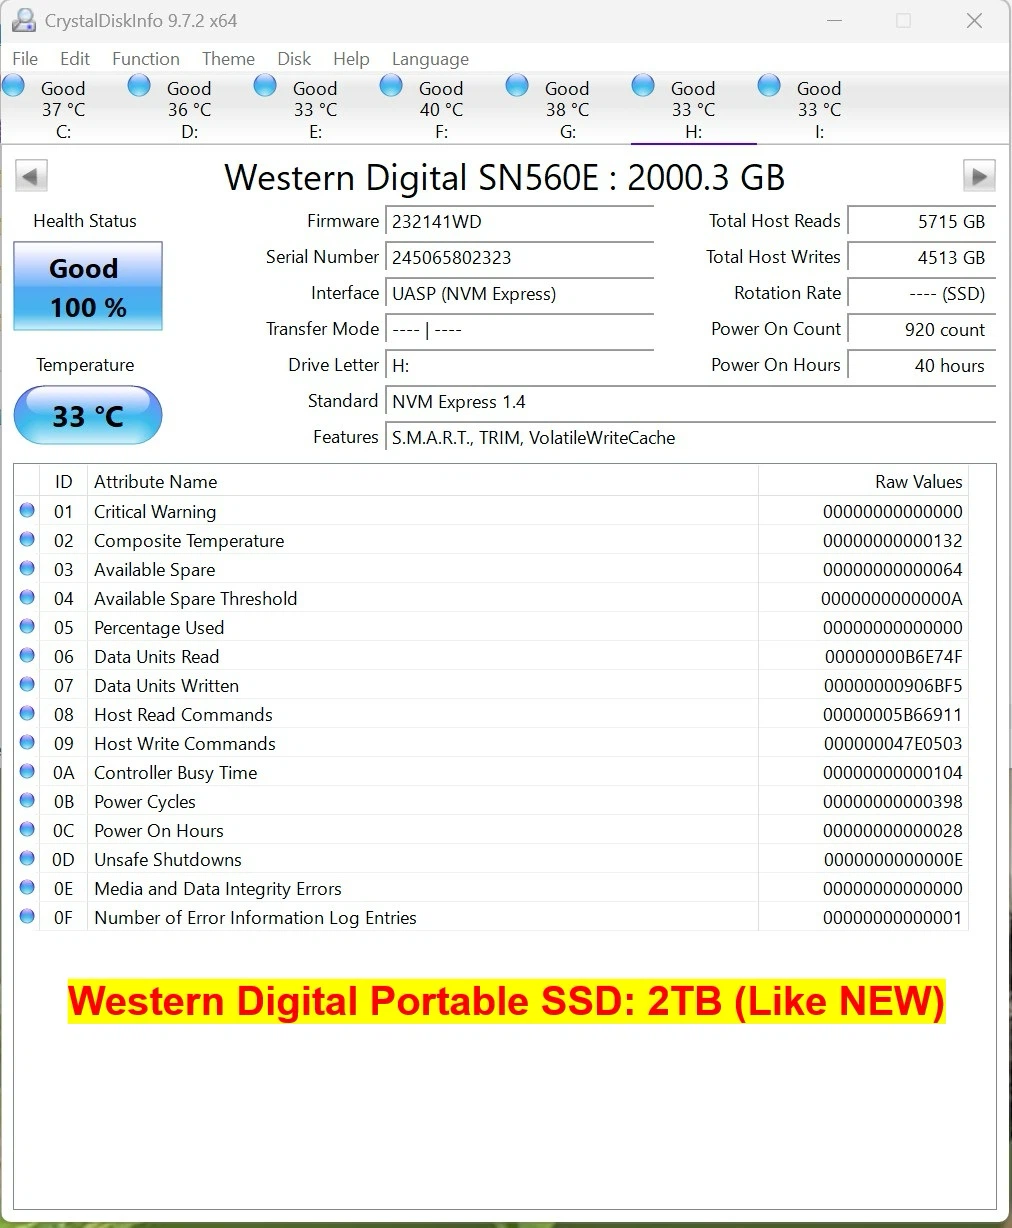Open the Language menu
Screen dimensions: 1012x1228
pos(430,59)
